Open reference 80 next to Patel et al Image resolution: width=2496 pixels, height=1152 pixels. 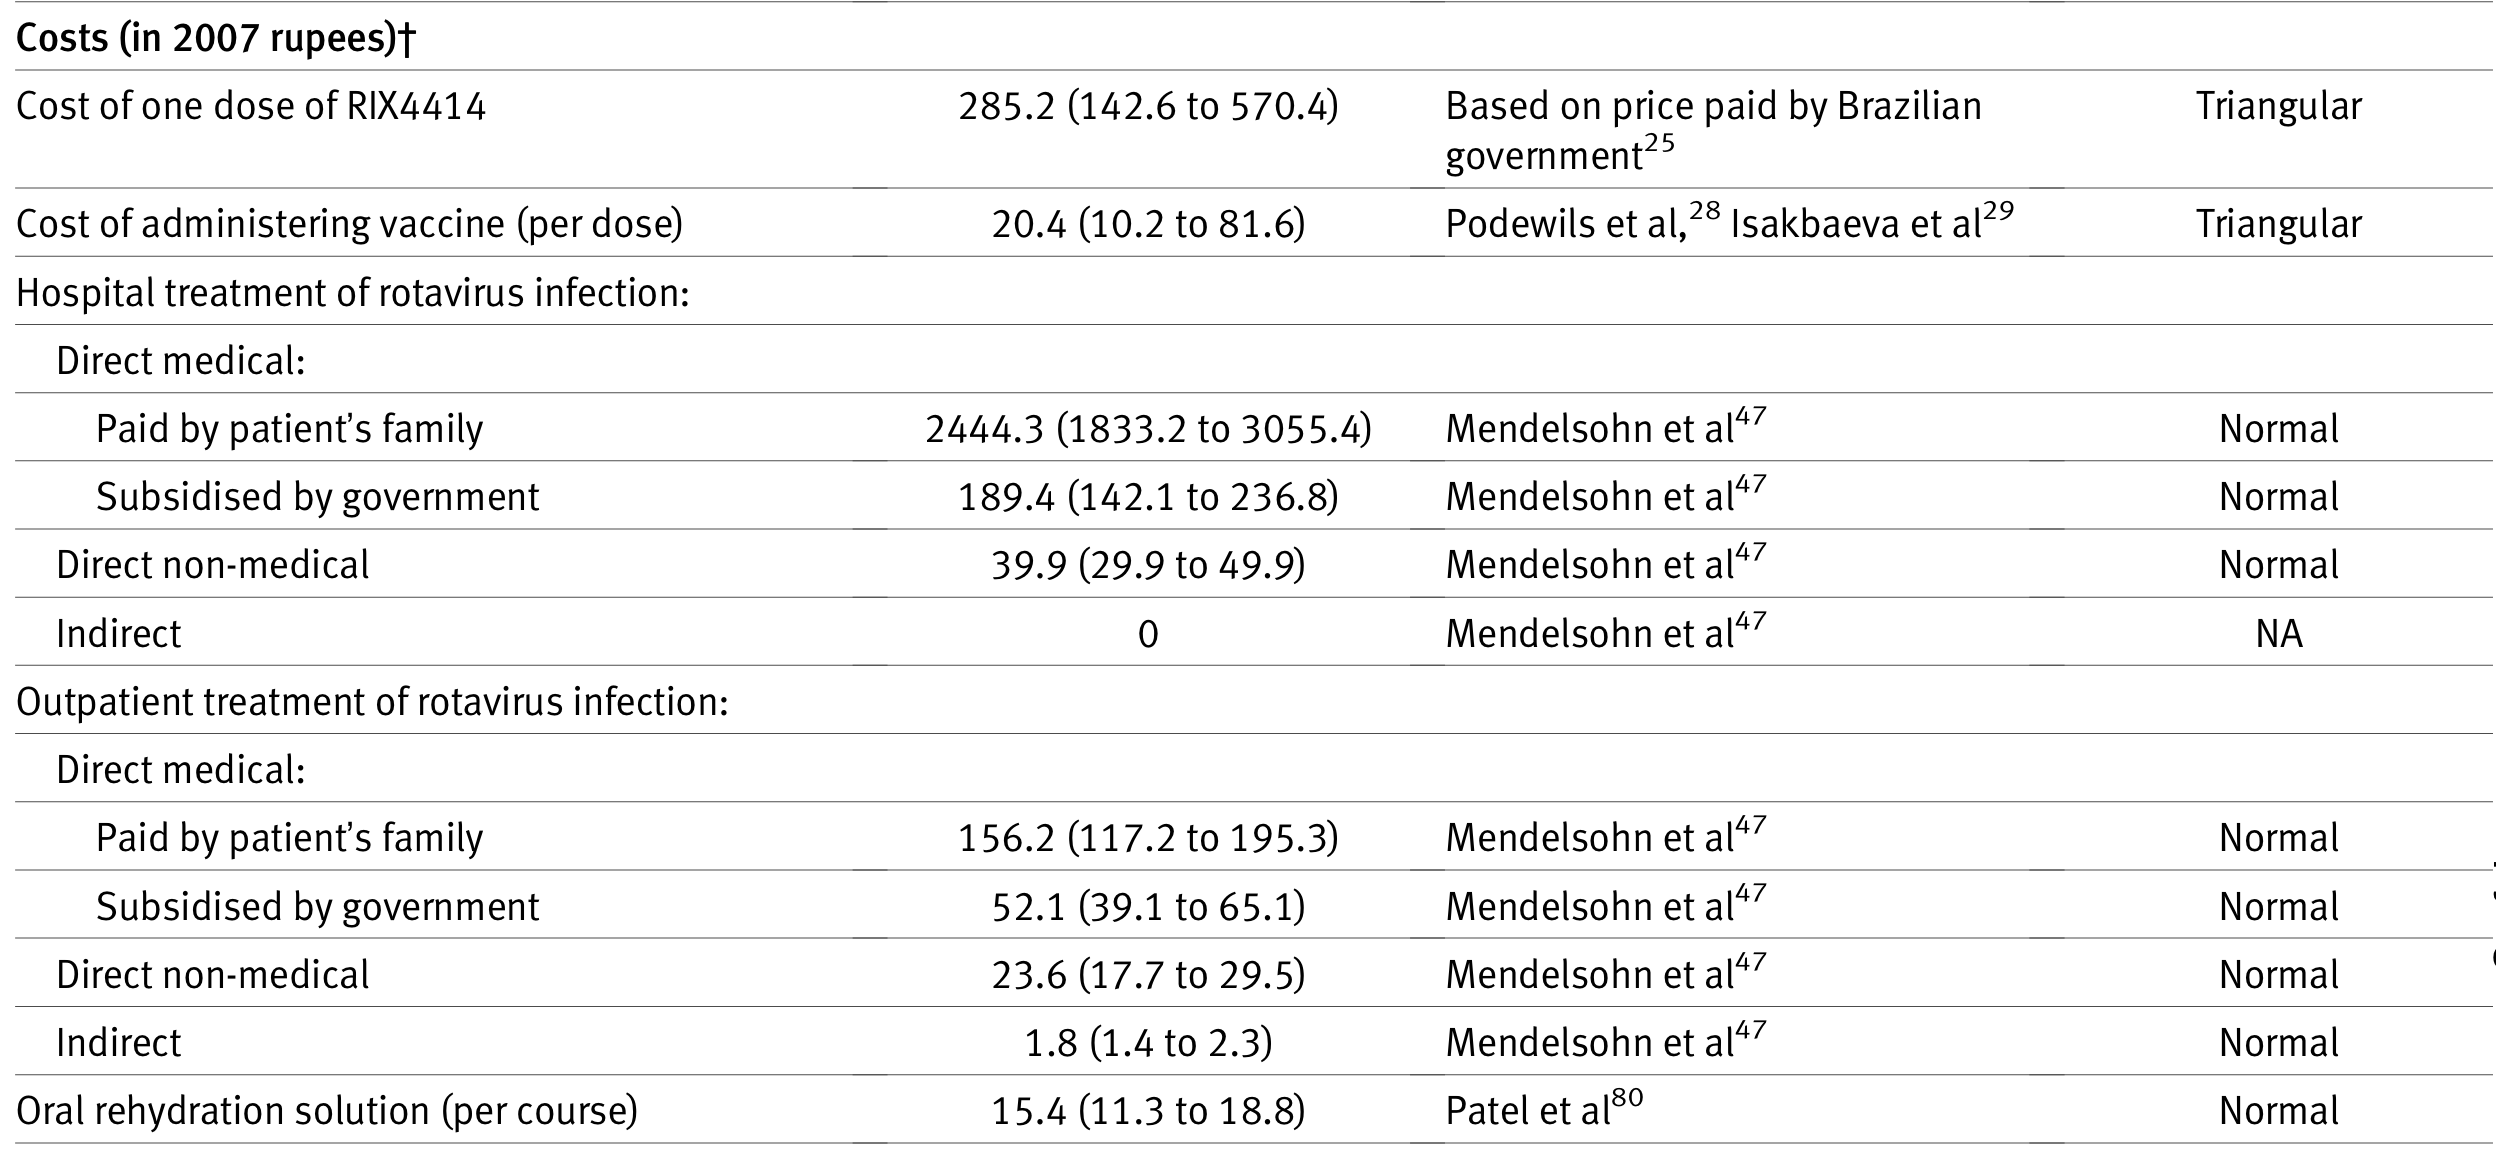1627,1098
